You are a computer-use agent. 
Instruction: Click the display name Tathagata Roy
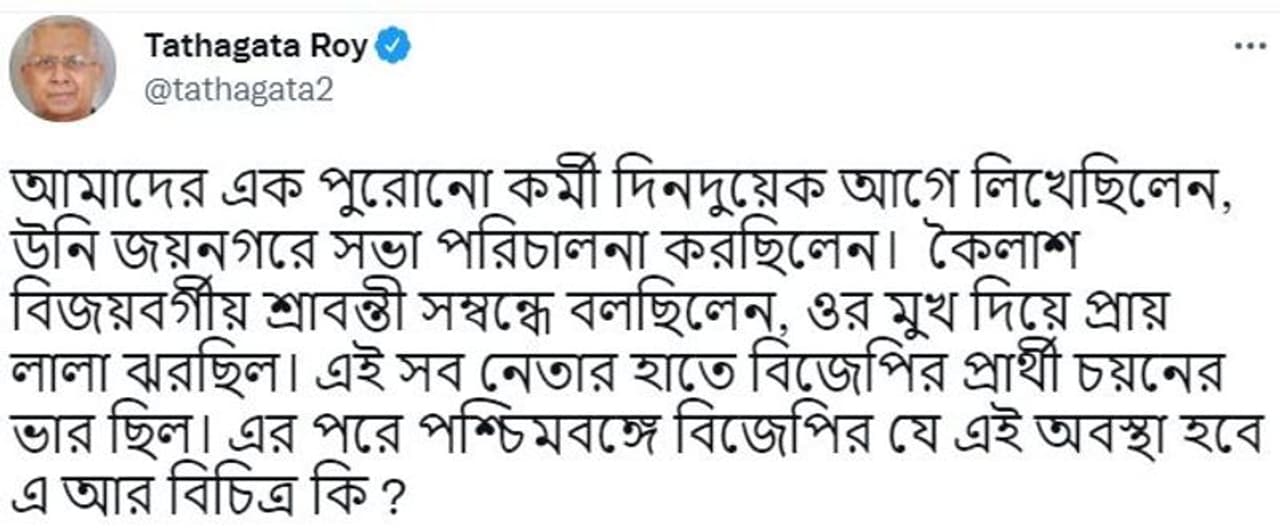click(256, 46)
